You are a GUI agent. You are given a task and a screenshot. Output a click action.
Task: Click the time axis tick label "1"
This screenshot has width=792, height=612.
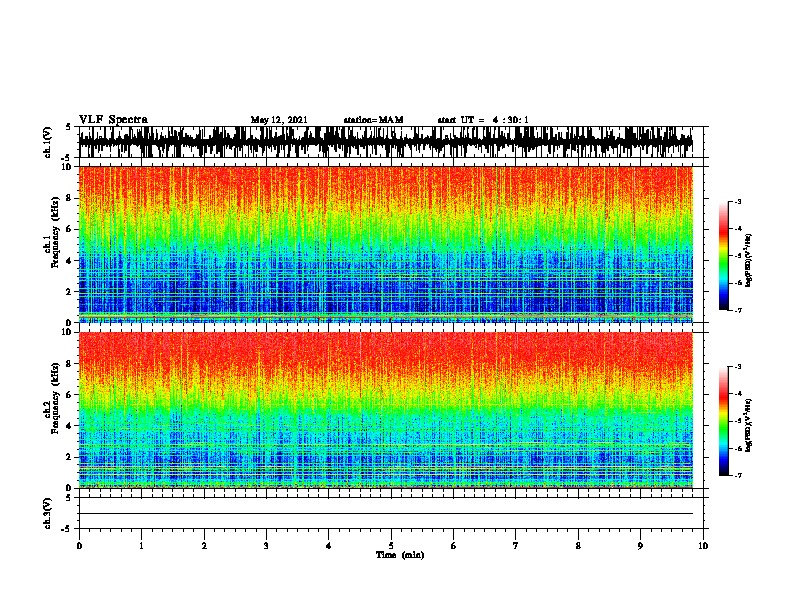(x=141, y=546)
